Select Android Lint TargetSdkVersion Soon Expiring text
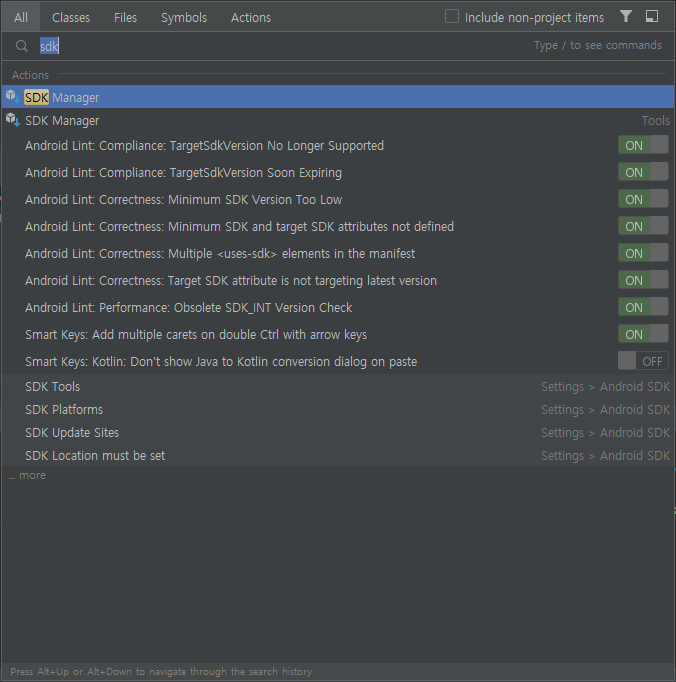Image resolution: width=676 pixels, height=682 pixels. (x=183, y=173)
